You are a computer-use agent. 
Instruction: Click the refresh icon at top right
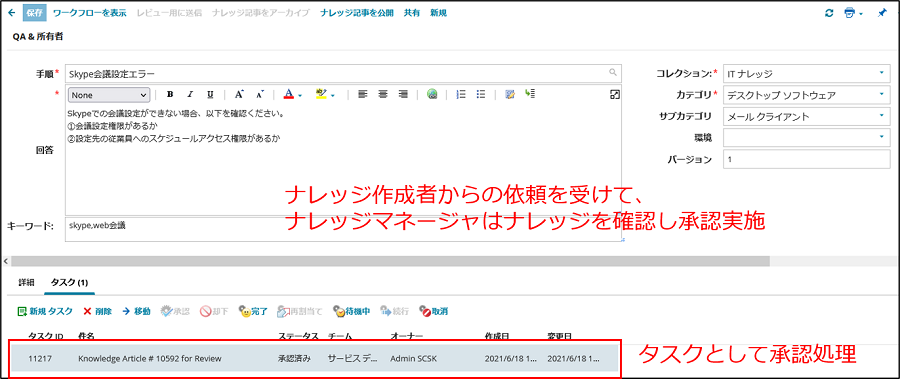(x=829, y=13)
